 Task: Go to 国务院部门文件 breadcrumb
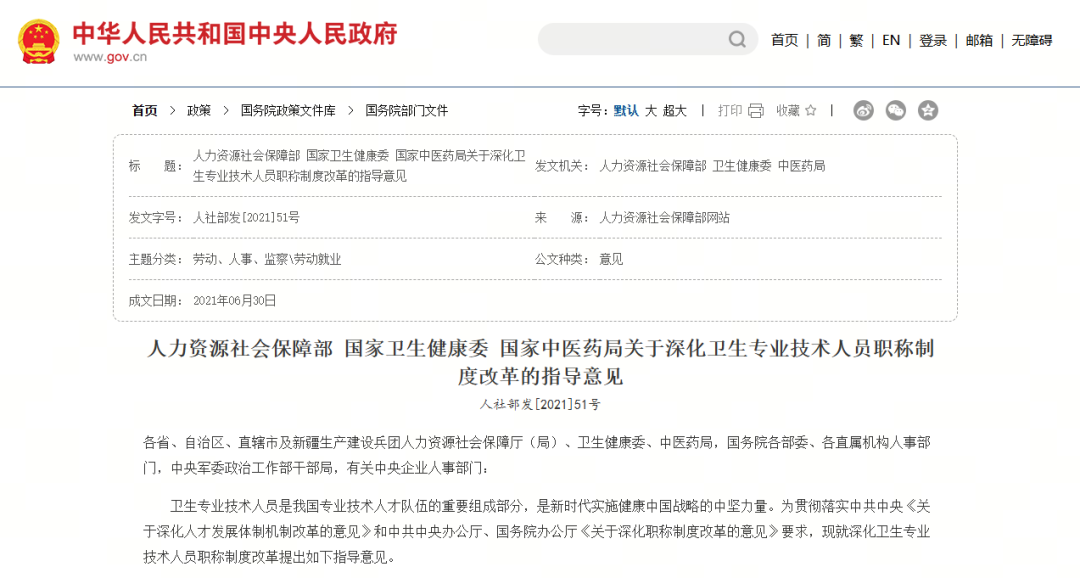click(x=406, y=110)
